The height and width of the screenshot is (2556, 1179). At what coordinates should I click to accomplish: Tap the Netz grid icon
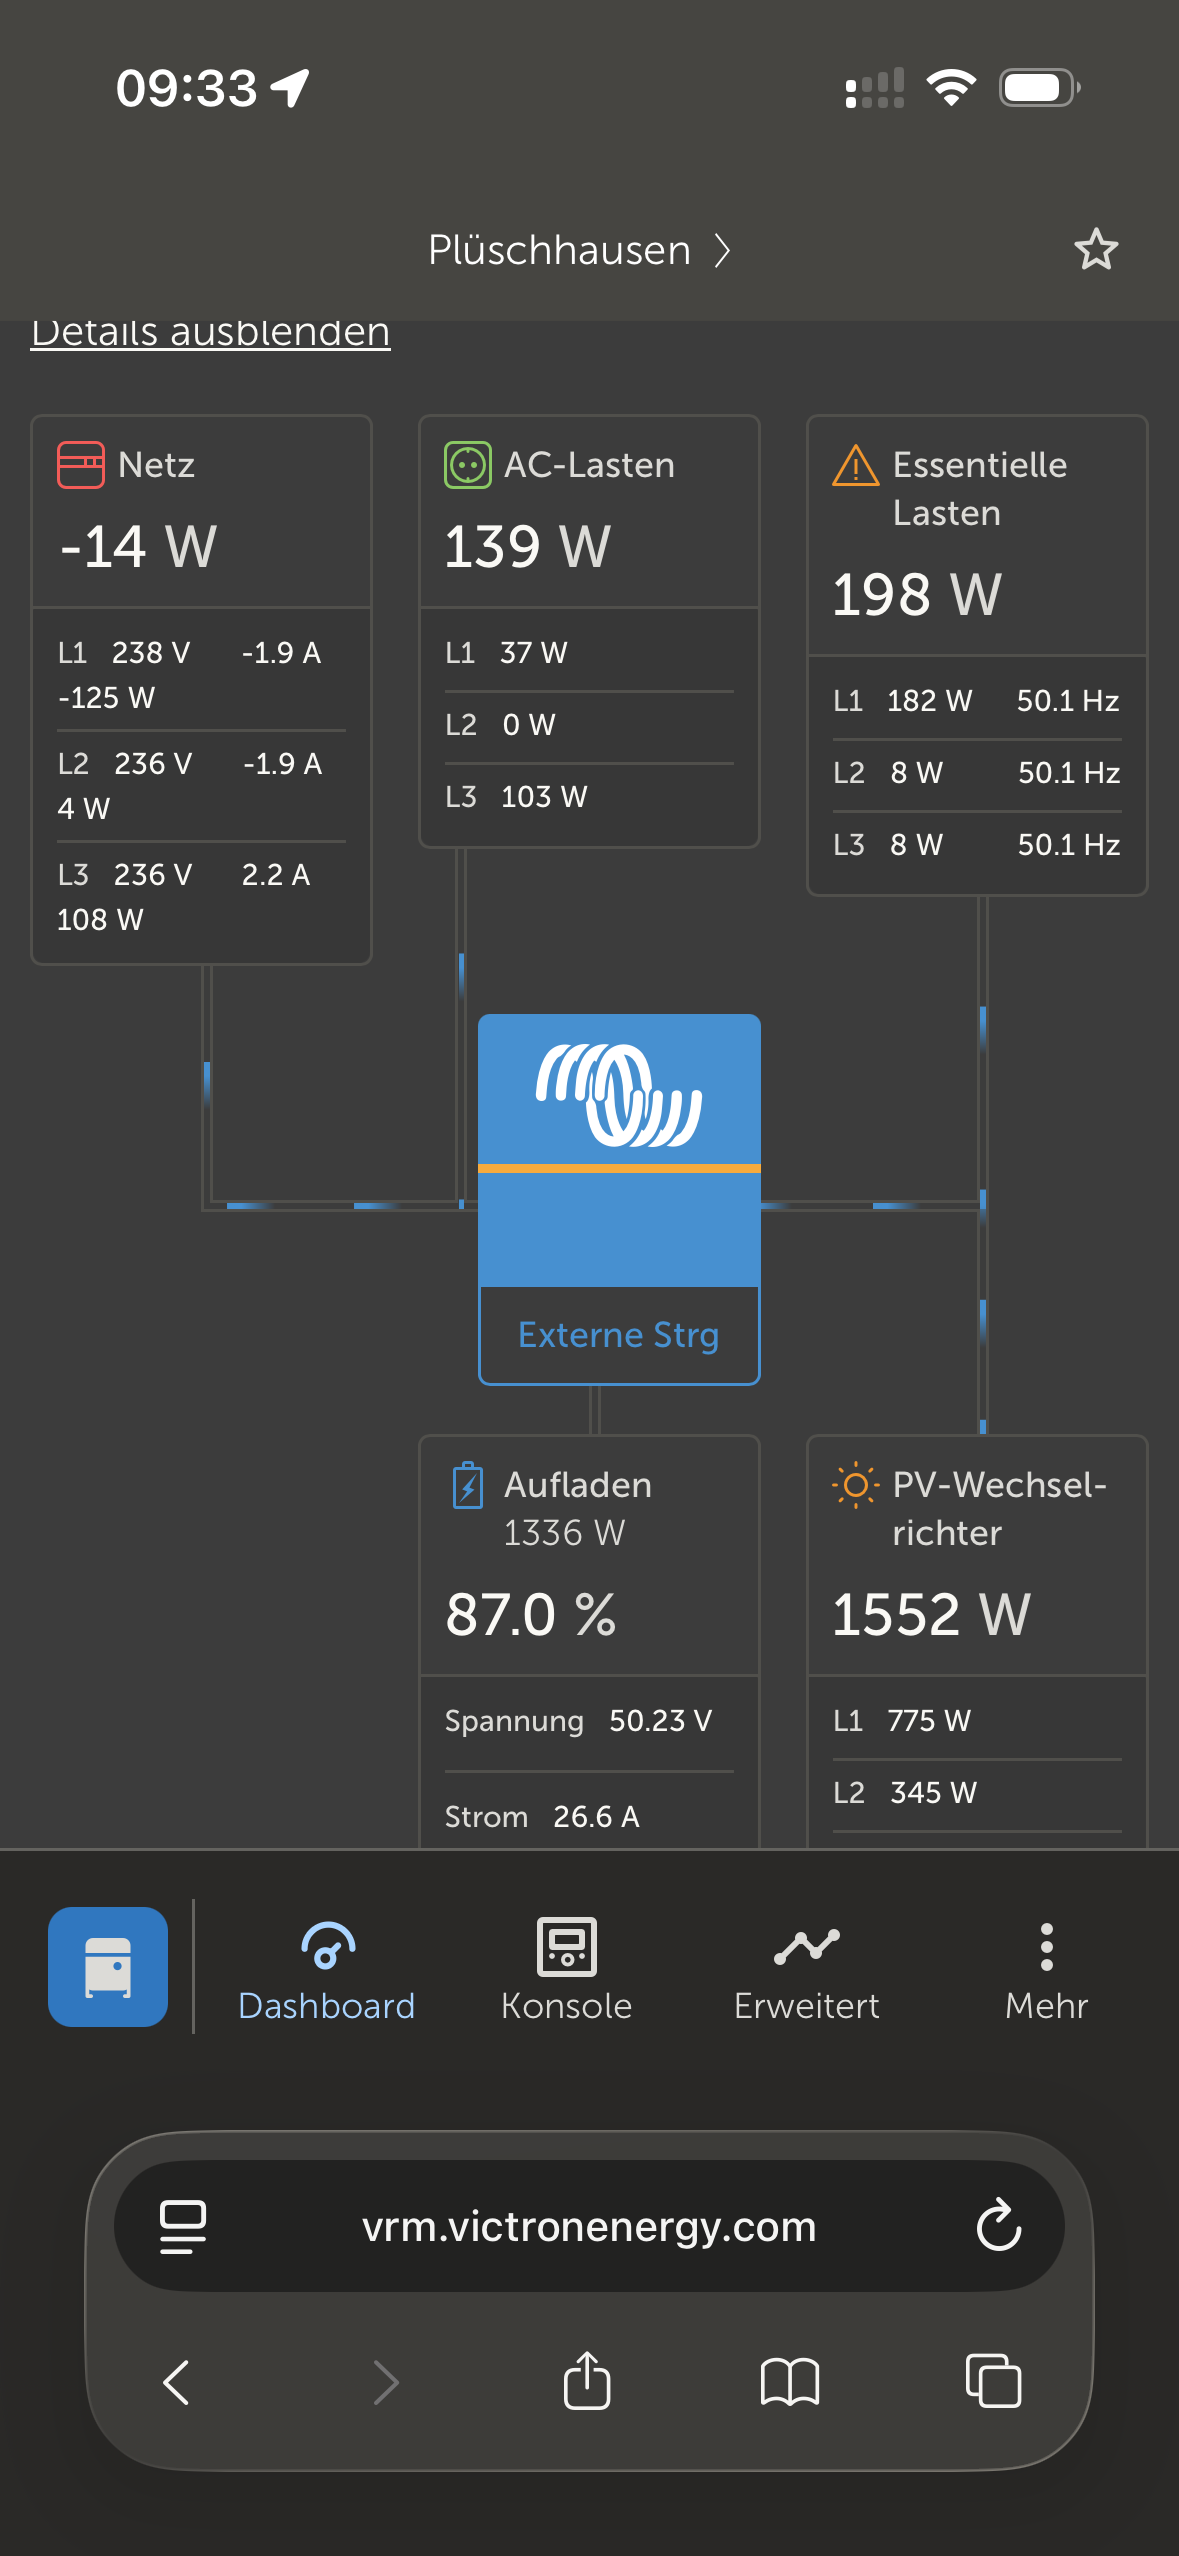click(80, 465)
